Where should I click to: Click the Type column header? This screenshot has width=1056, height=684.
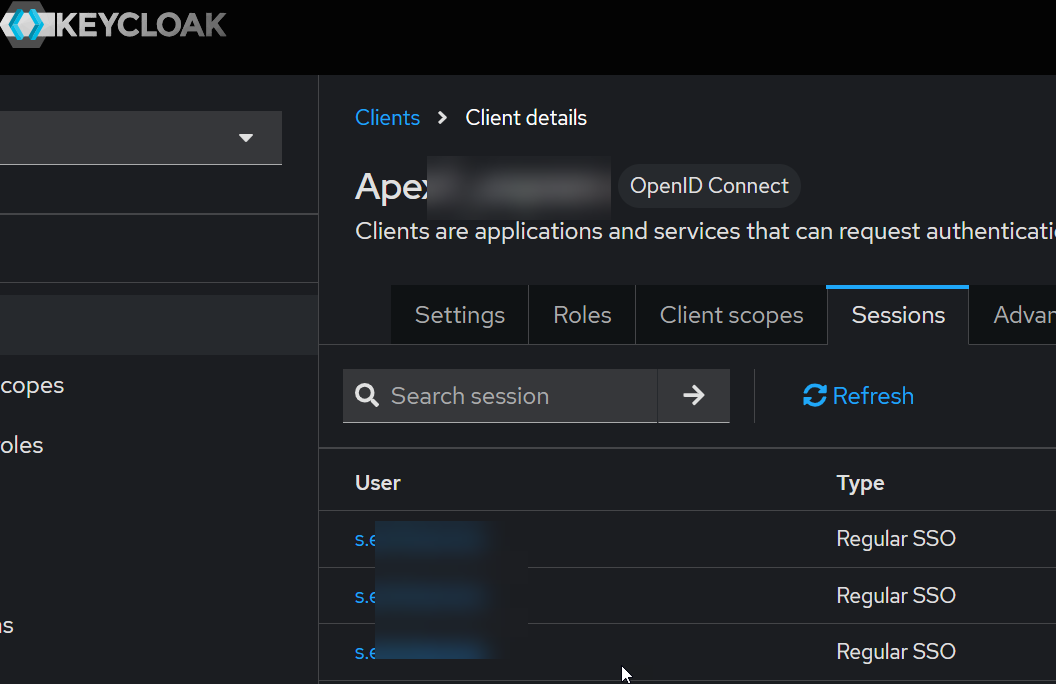click(x=860, y=483)
